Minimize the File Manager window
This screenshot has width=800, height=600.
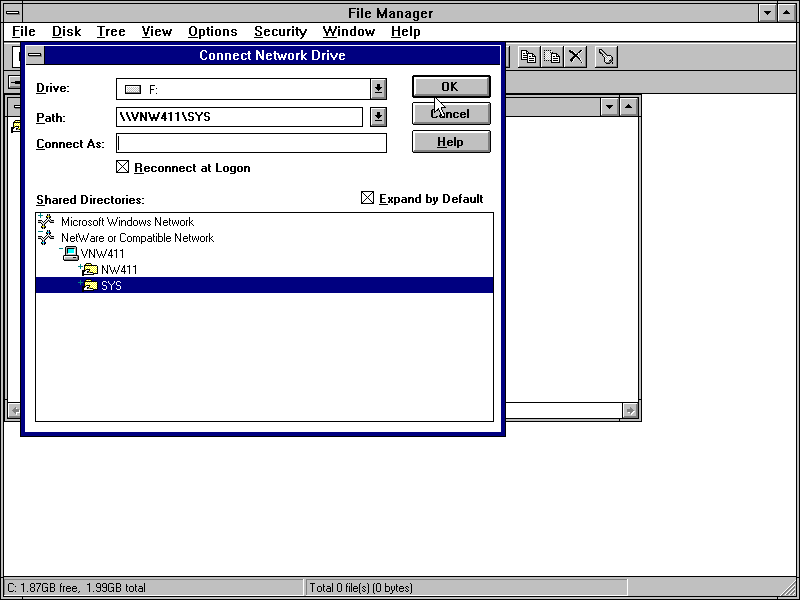pos(767,13)
